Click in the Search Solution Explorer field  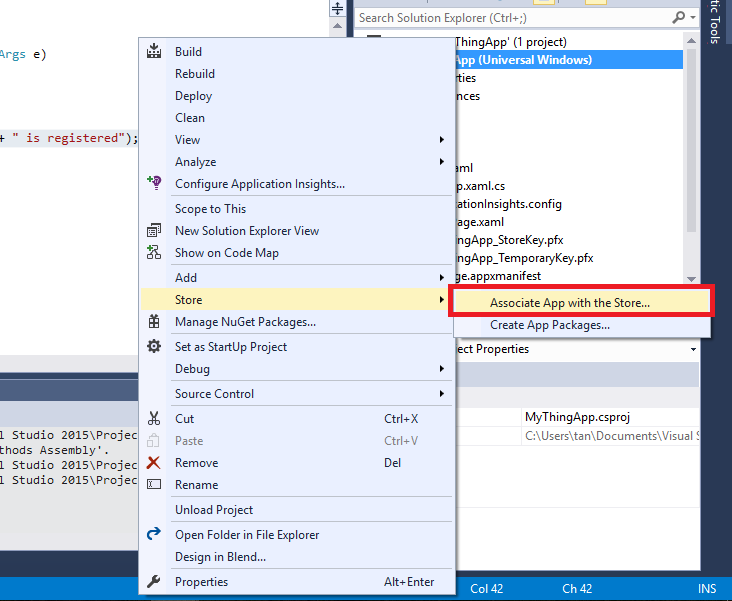tap(510, 17)
